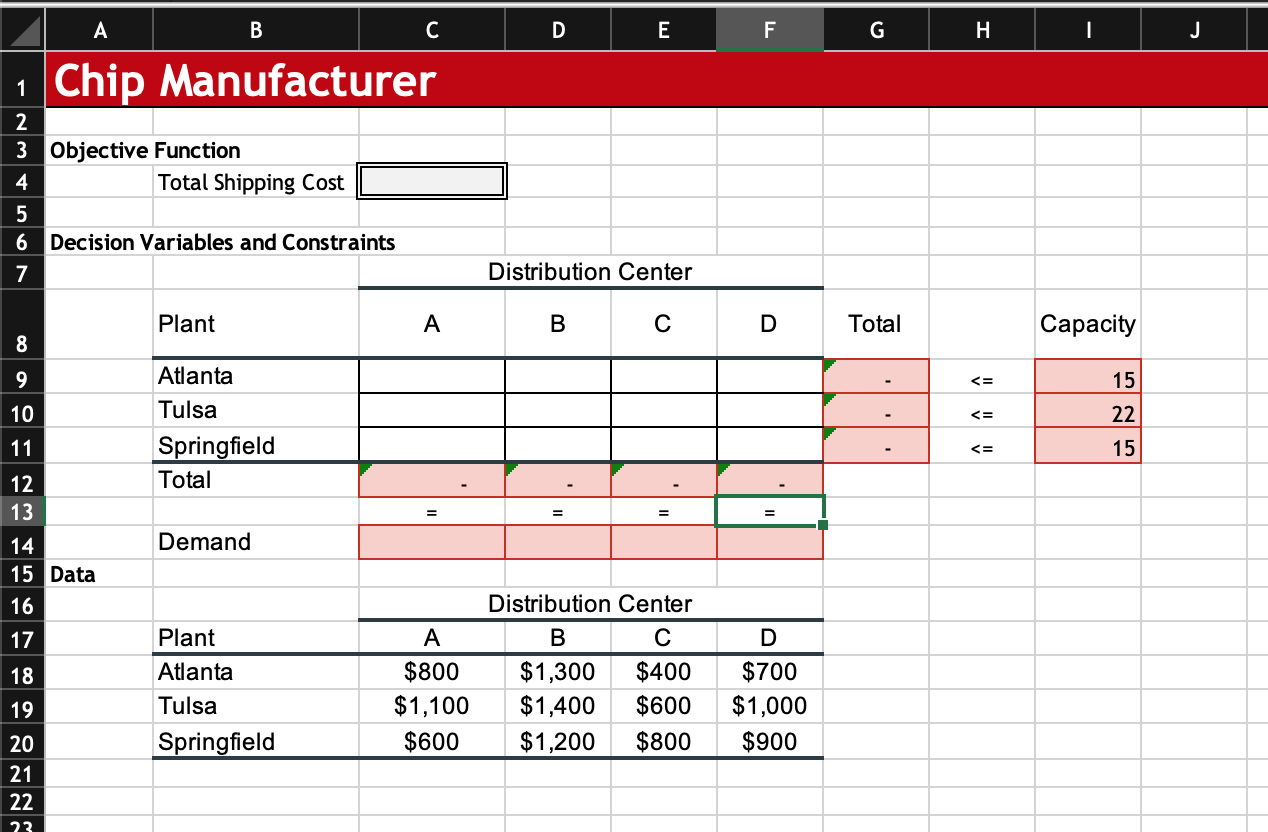
Task: Select the Total Shipping Cost value cell
Action: coord(432,181)
